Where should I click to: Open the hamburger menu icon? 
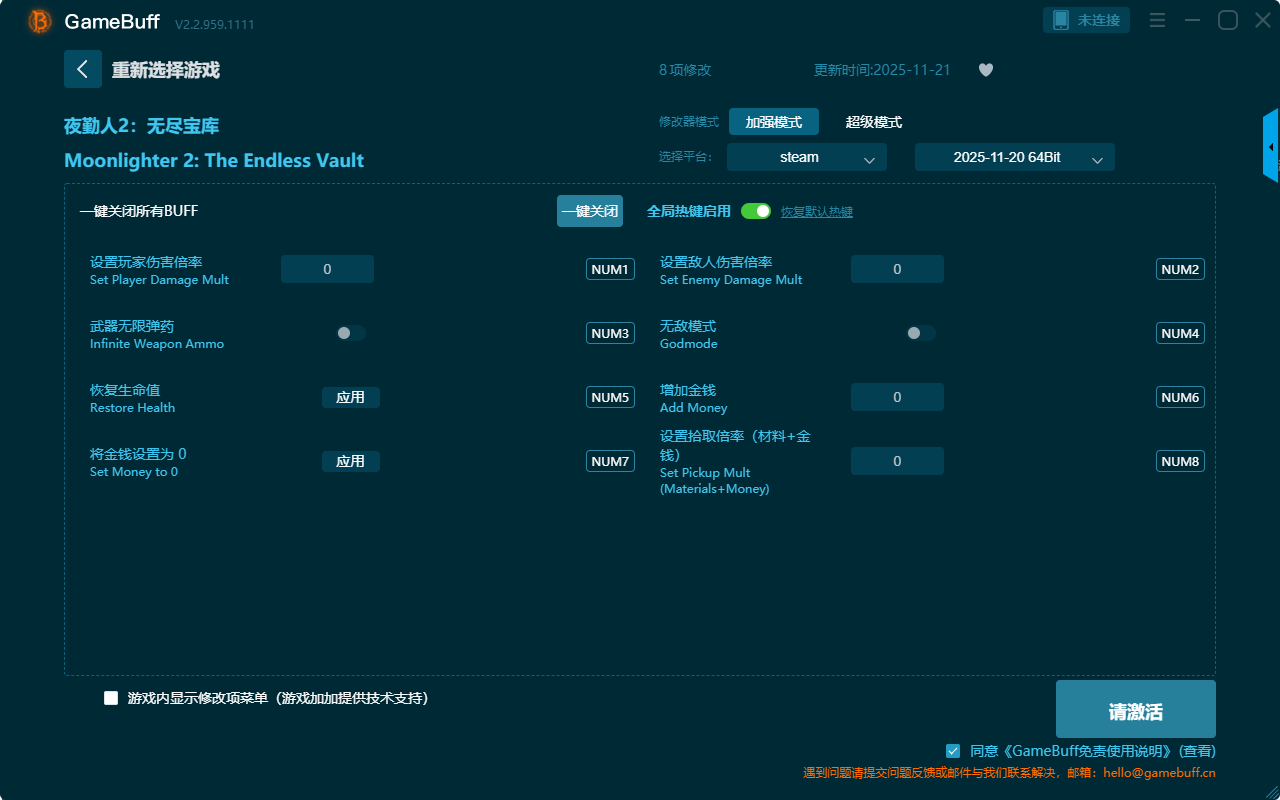point(1157,20)
